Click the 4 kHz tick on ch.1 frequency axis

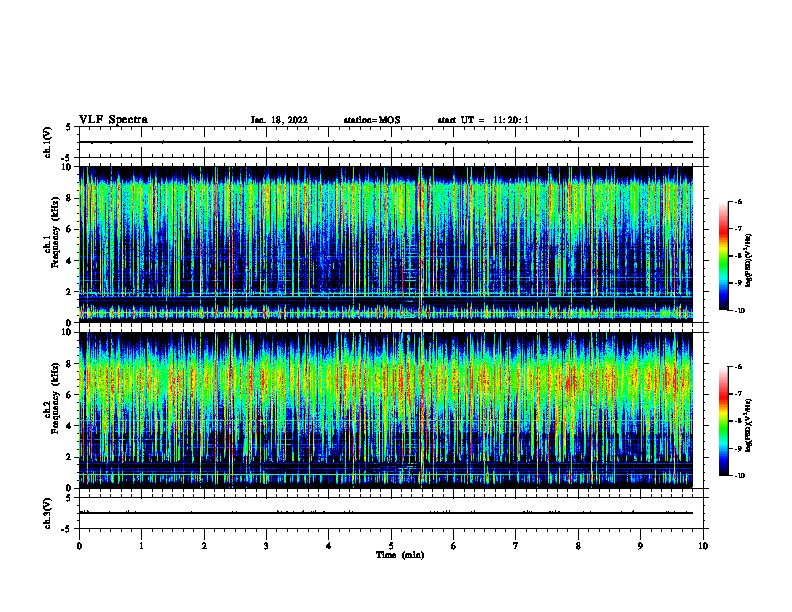[x=70, y=261]
